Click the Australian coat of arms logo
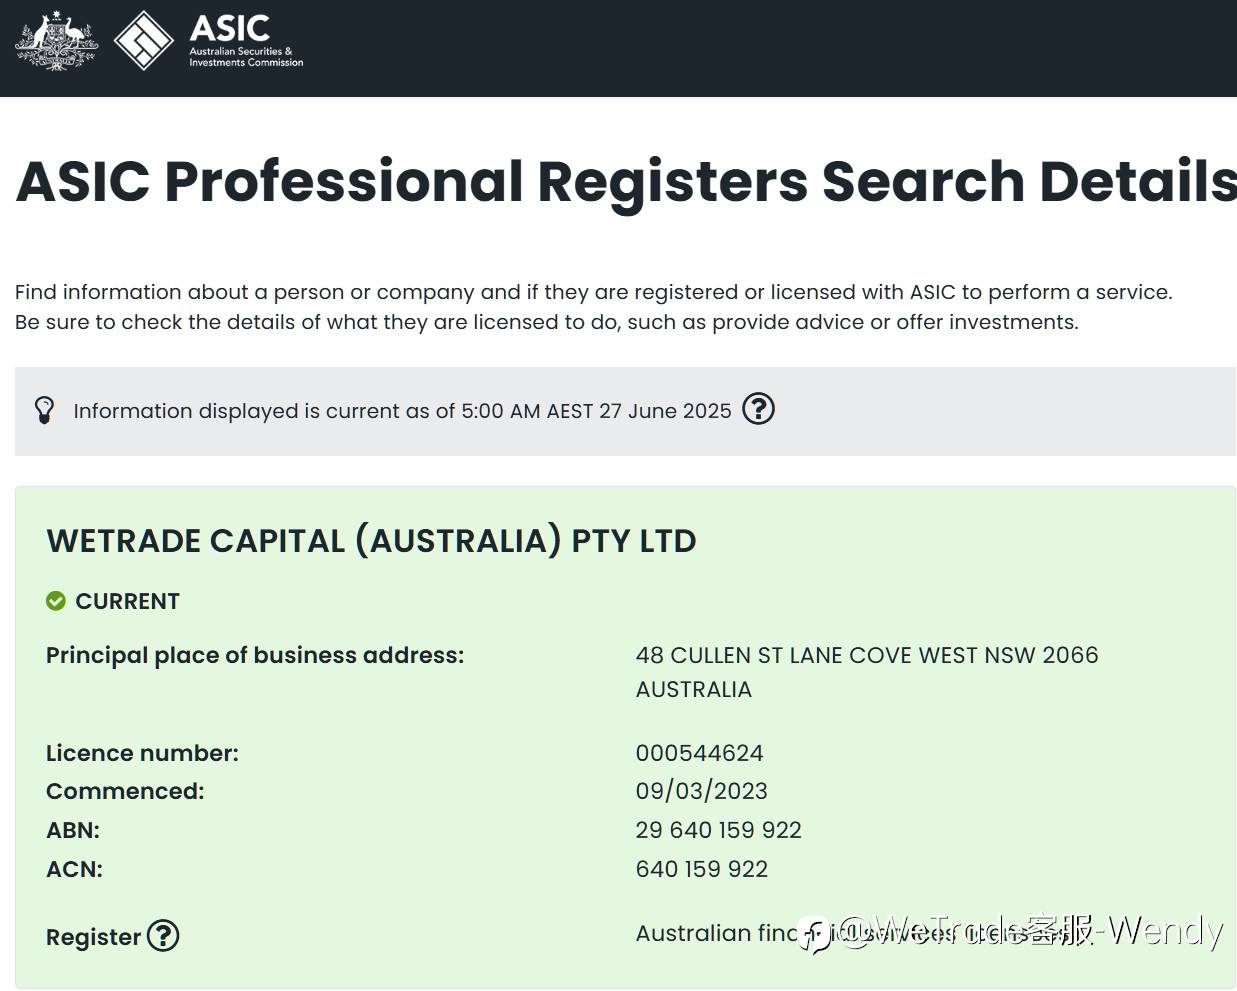This screenshot has height=991, width=1237. point(57,41)
